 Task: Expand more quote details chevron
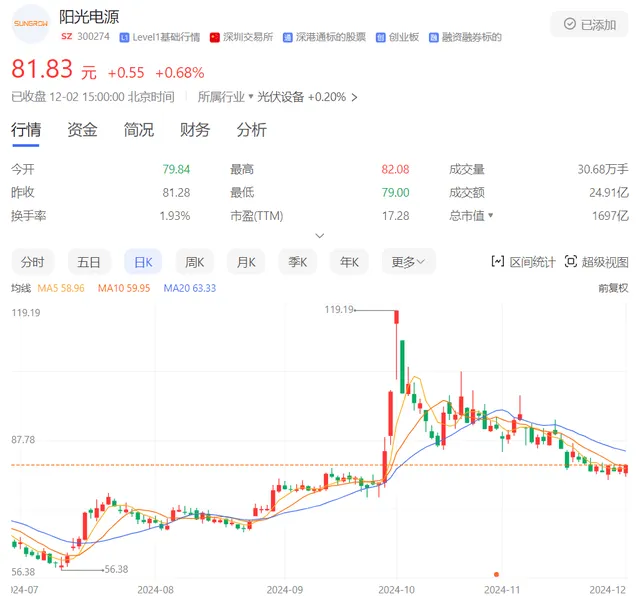320,236
